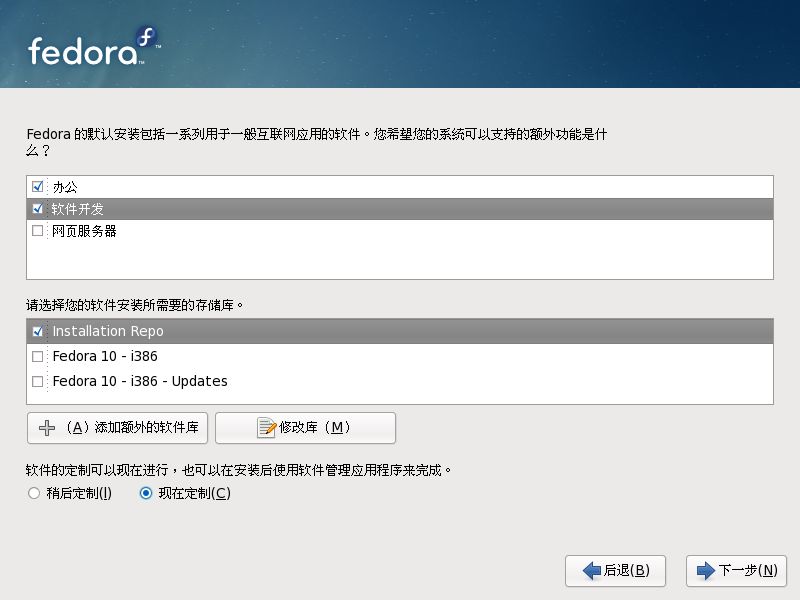Toggle the Installation Repo checkbox
This screenshot has height=600, width=800.
[37, 331]
